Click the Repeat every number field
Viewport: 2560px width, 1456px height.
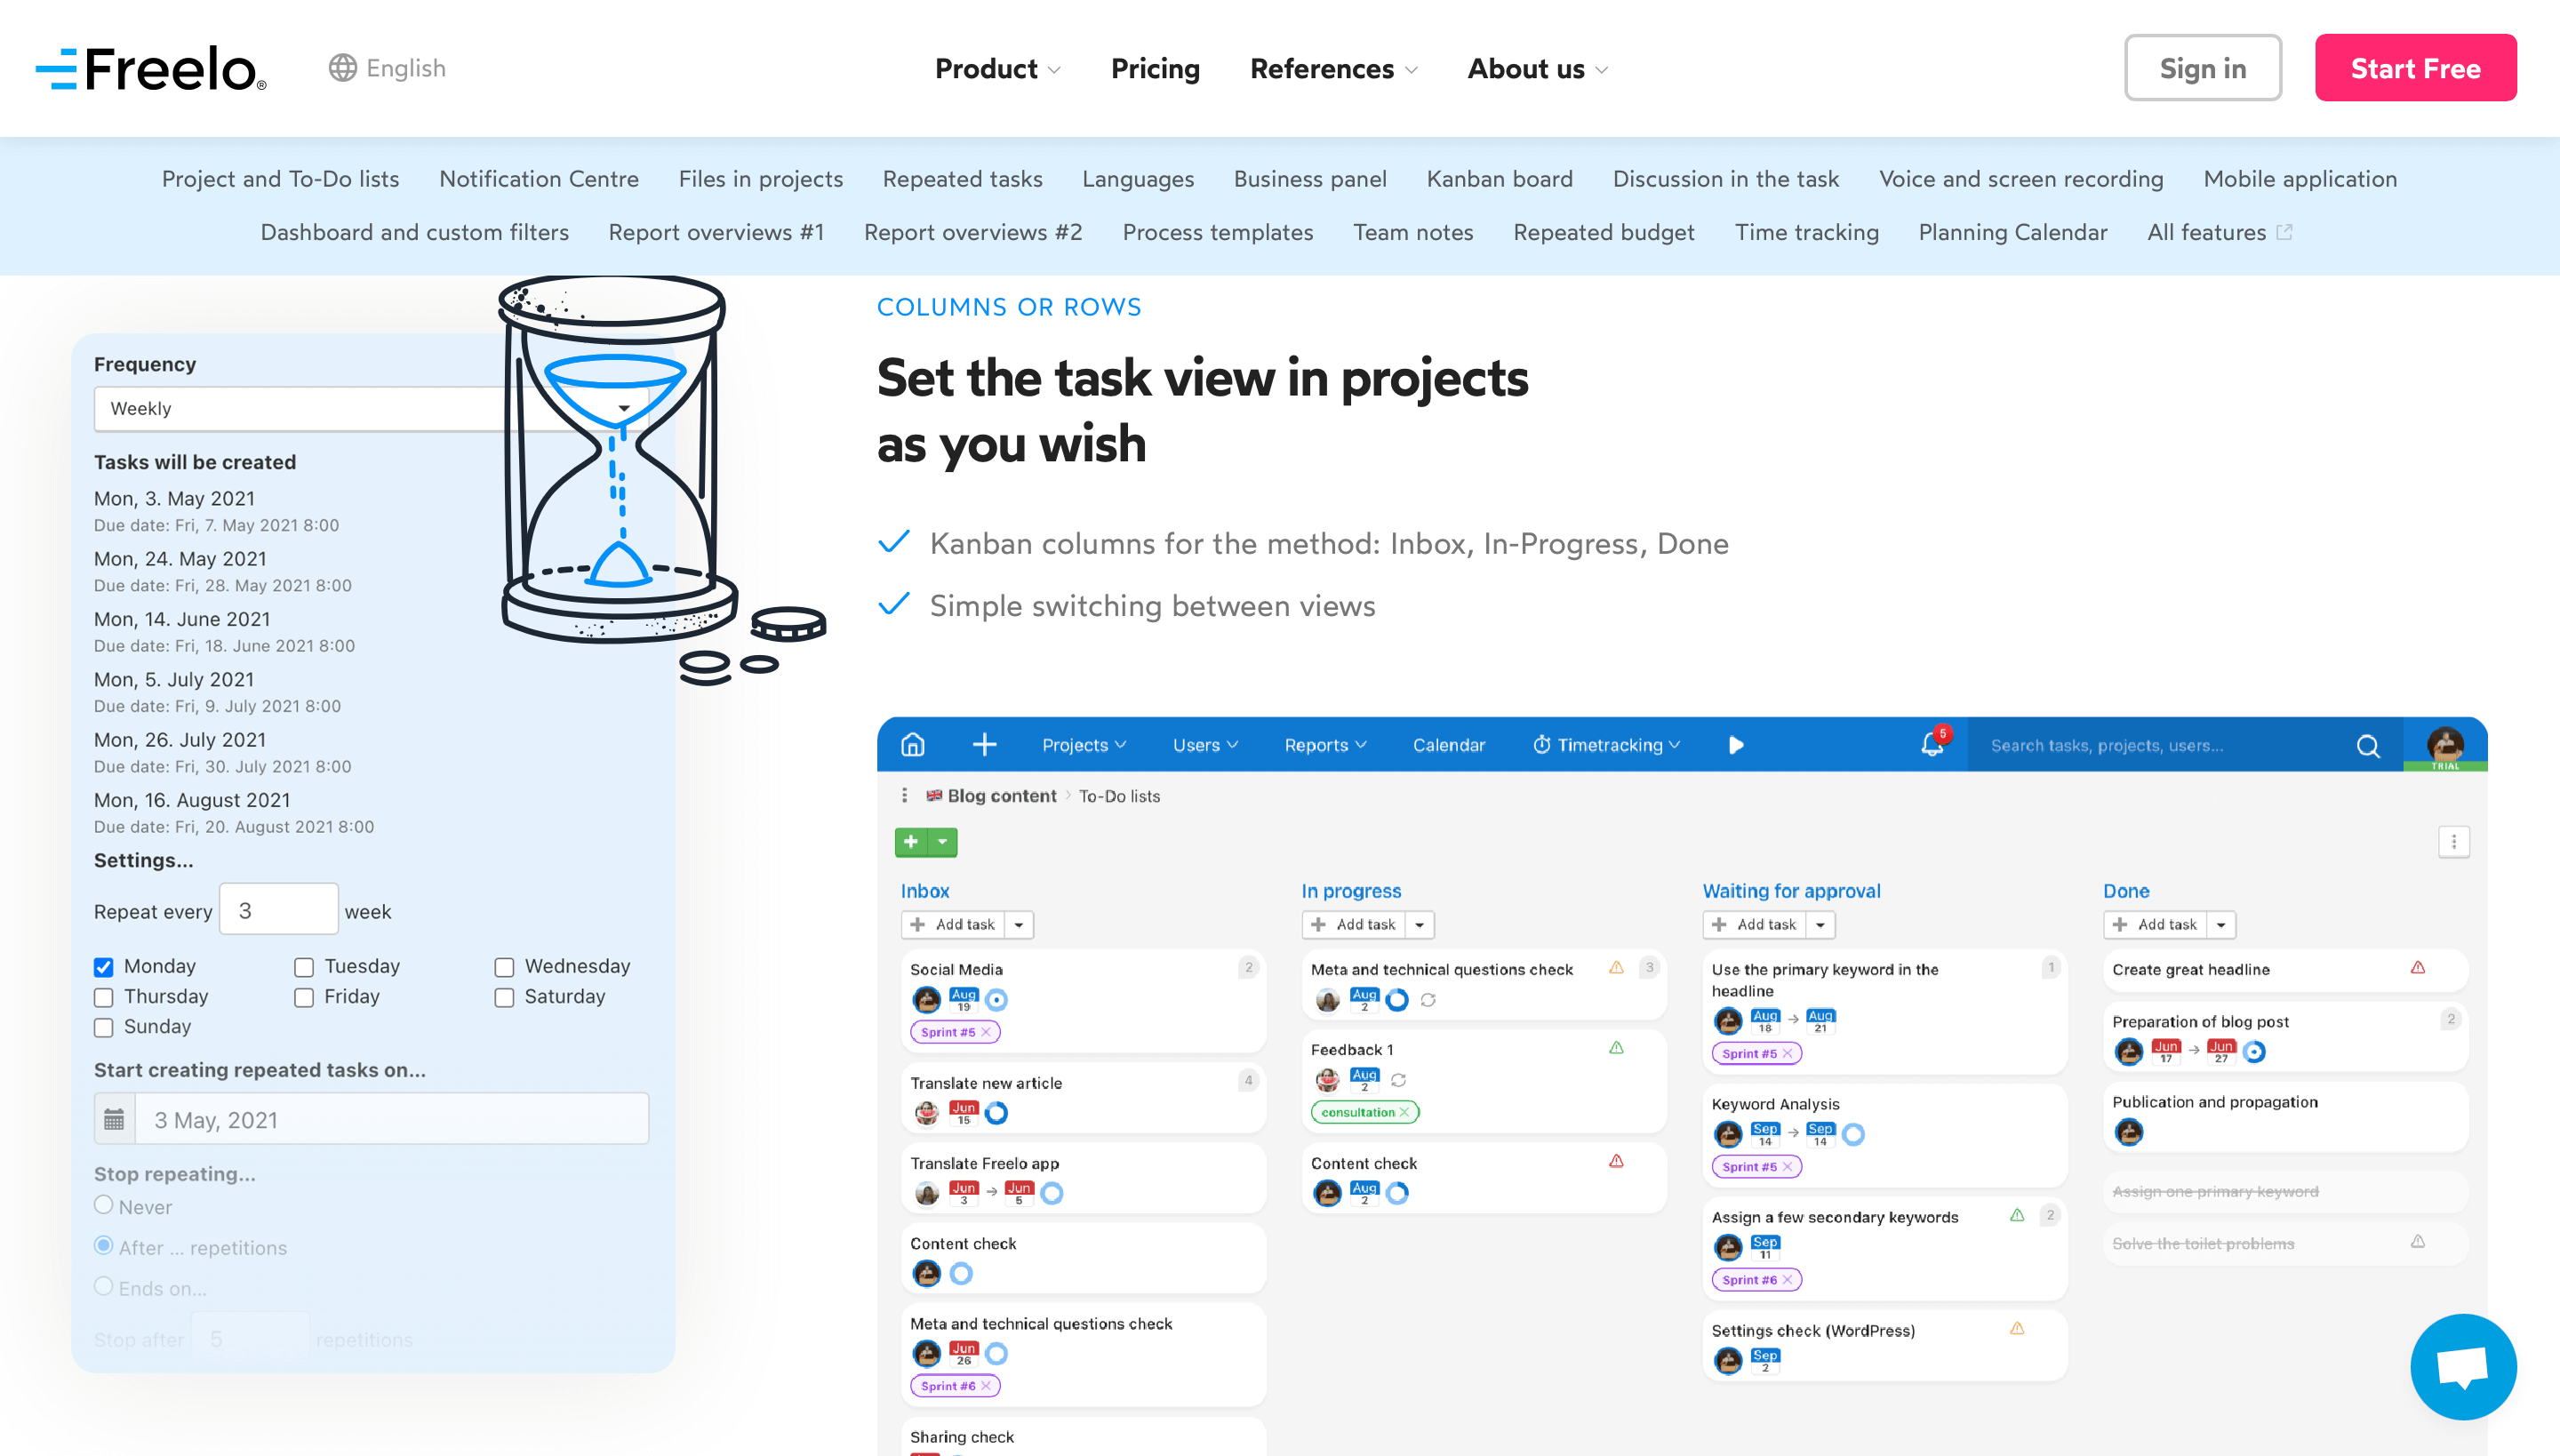coord(279,910)
